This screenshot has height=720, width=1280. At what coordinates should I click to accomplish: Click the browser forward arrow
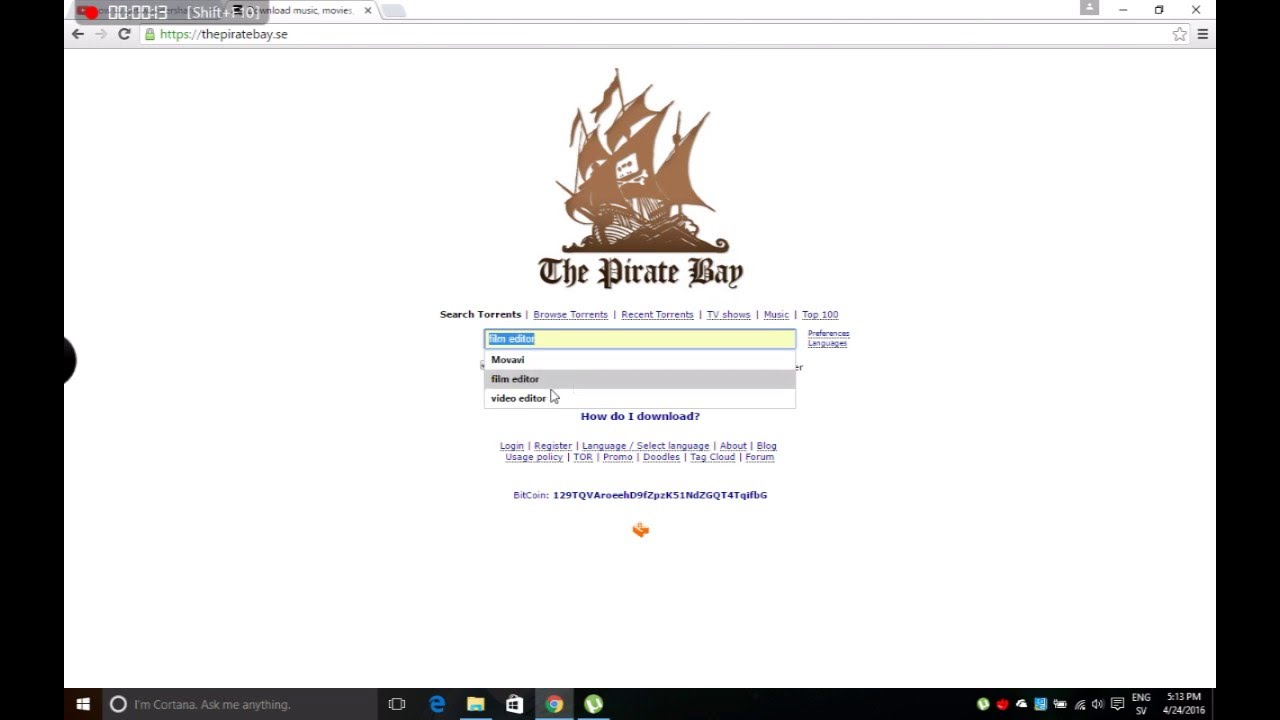pos(100,34)
